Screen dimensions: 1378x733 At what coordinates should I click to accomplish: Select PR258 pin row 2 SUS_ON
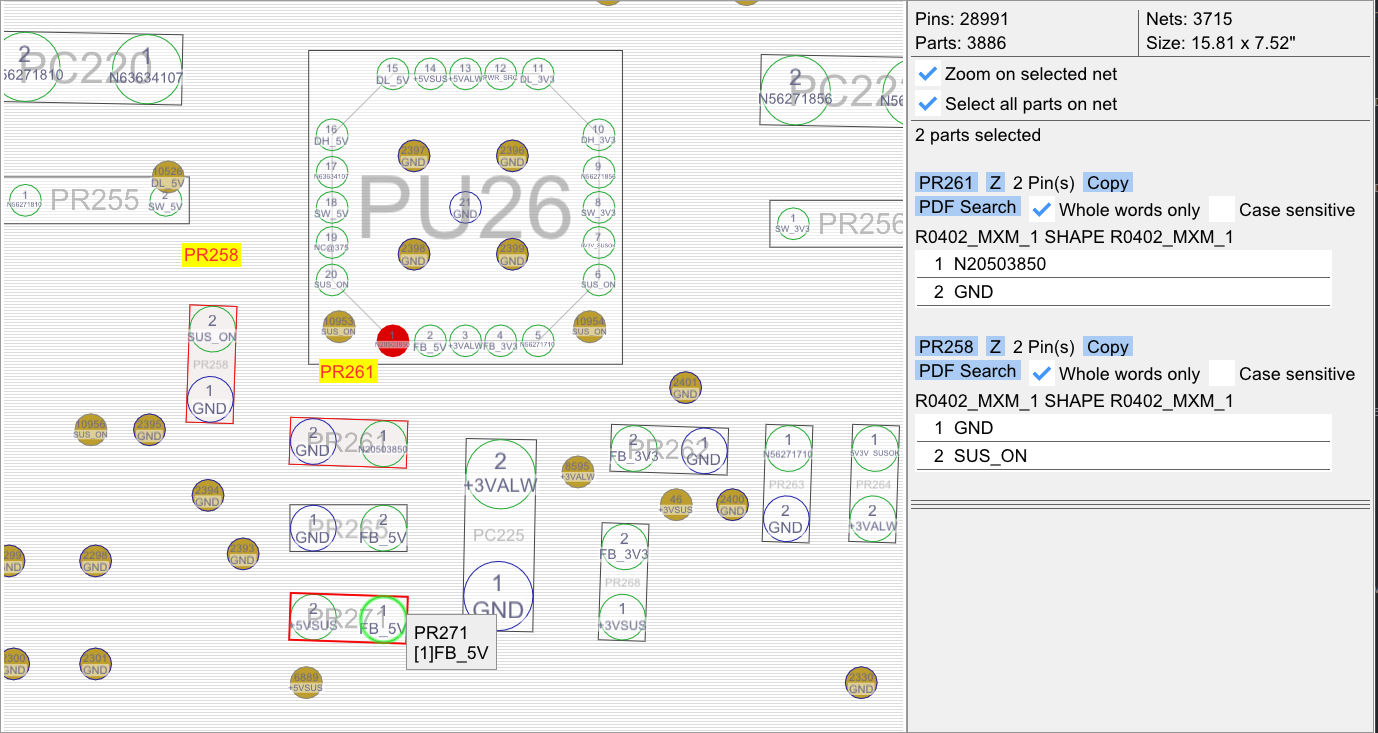click(x=1124, y=456)
